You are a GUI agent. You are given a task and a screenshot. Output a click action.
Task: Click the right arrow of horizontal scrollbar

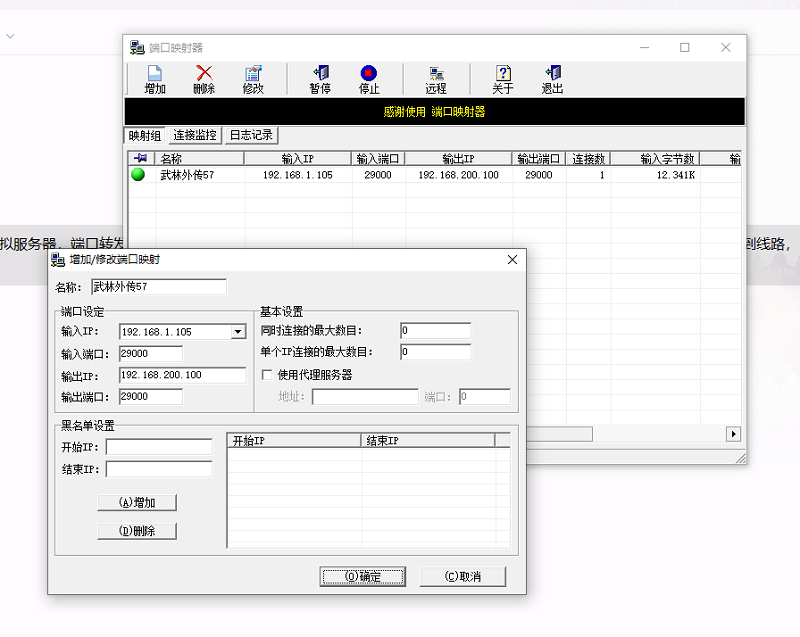[733, 434]
